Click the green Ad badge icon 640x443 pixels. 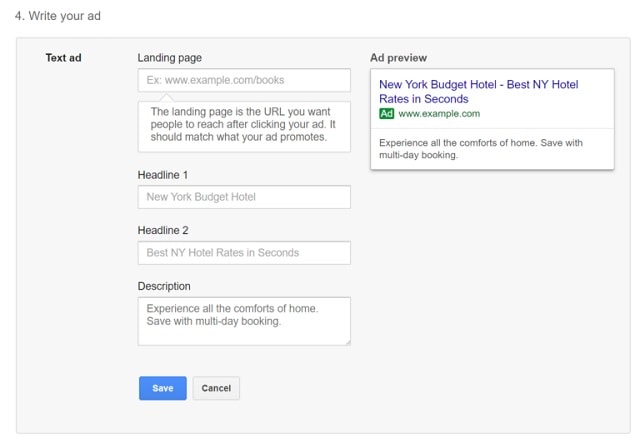pos(386,114)
